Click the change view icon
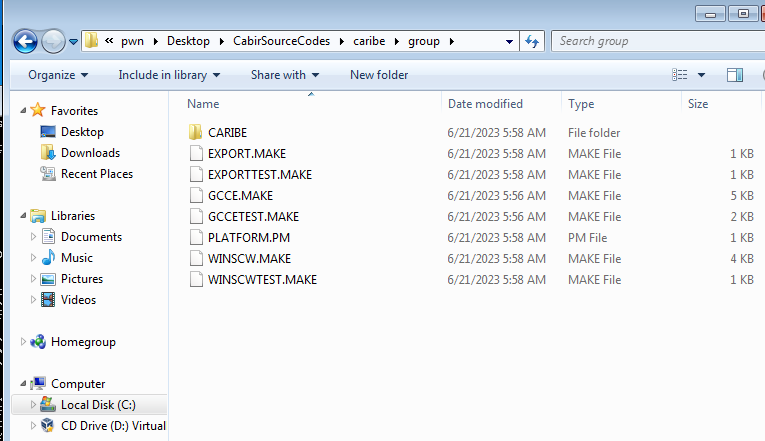Viewport: 765px width, 441px height. (680, 75)
